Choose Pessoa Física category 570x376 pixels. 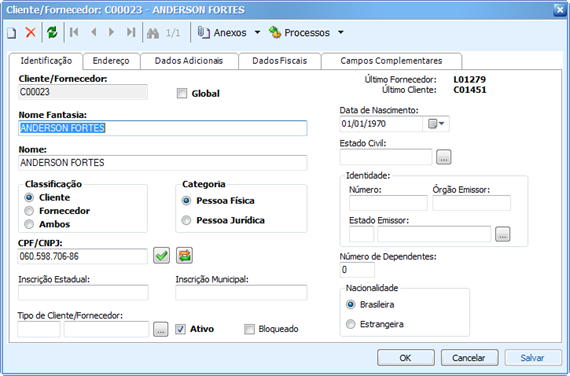(x=186, y=201)
